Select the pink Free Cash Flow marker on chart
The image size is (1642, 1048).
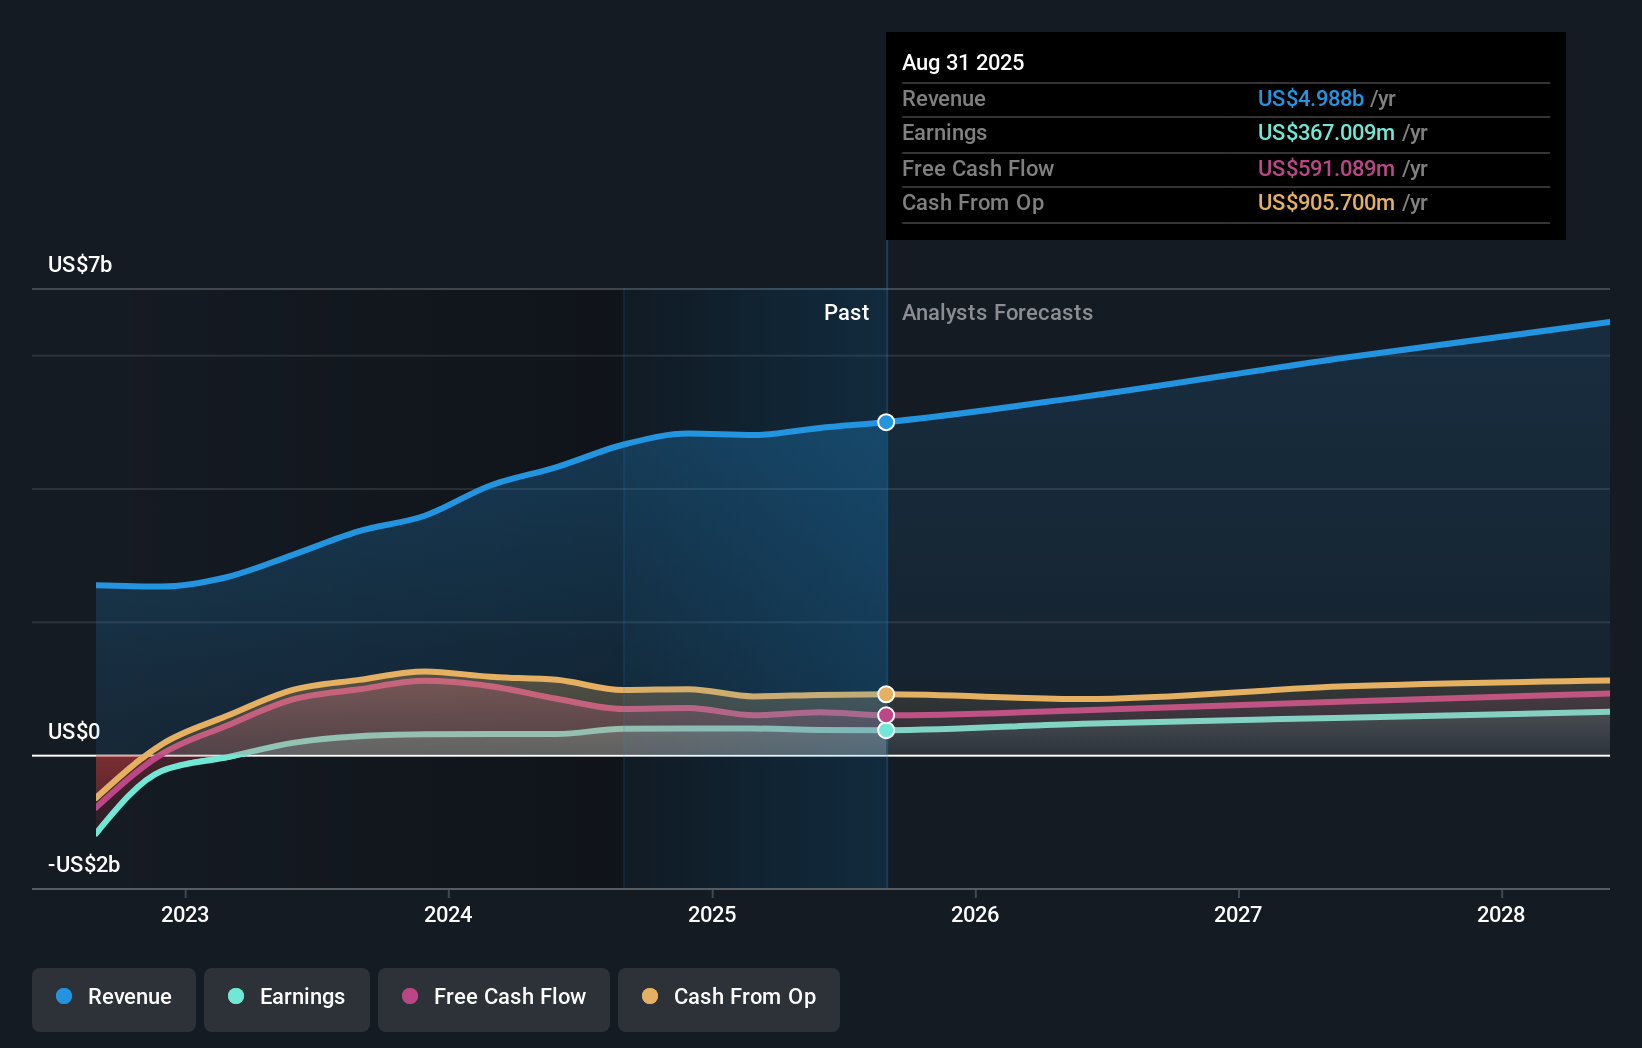[x=885, y=714]
